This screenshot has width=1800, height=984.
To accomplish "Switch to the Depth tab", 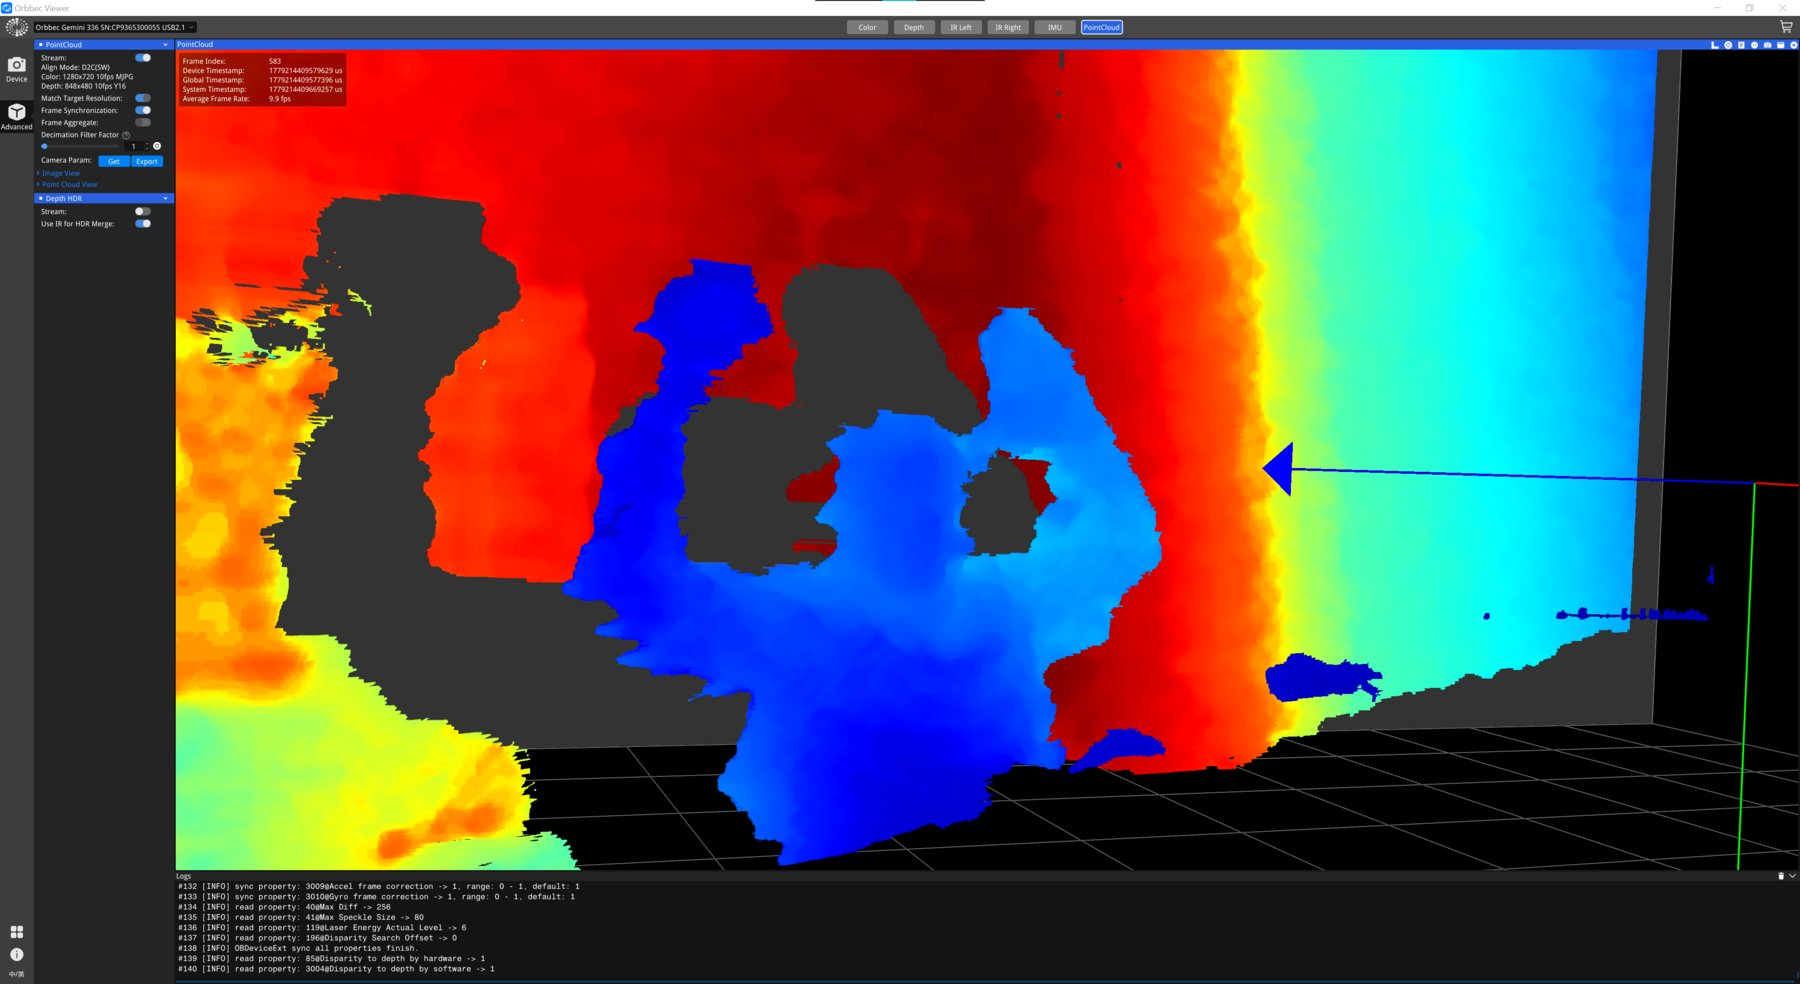I will (x=914, y=27).
